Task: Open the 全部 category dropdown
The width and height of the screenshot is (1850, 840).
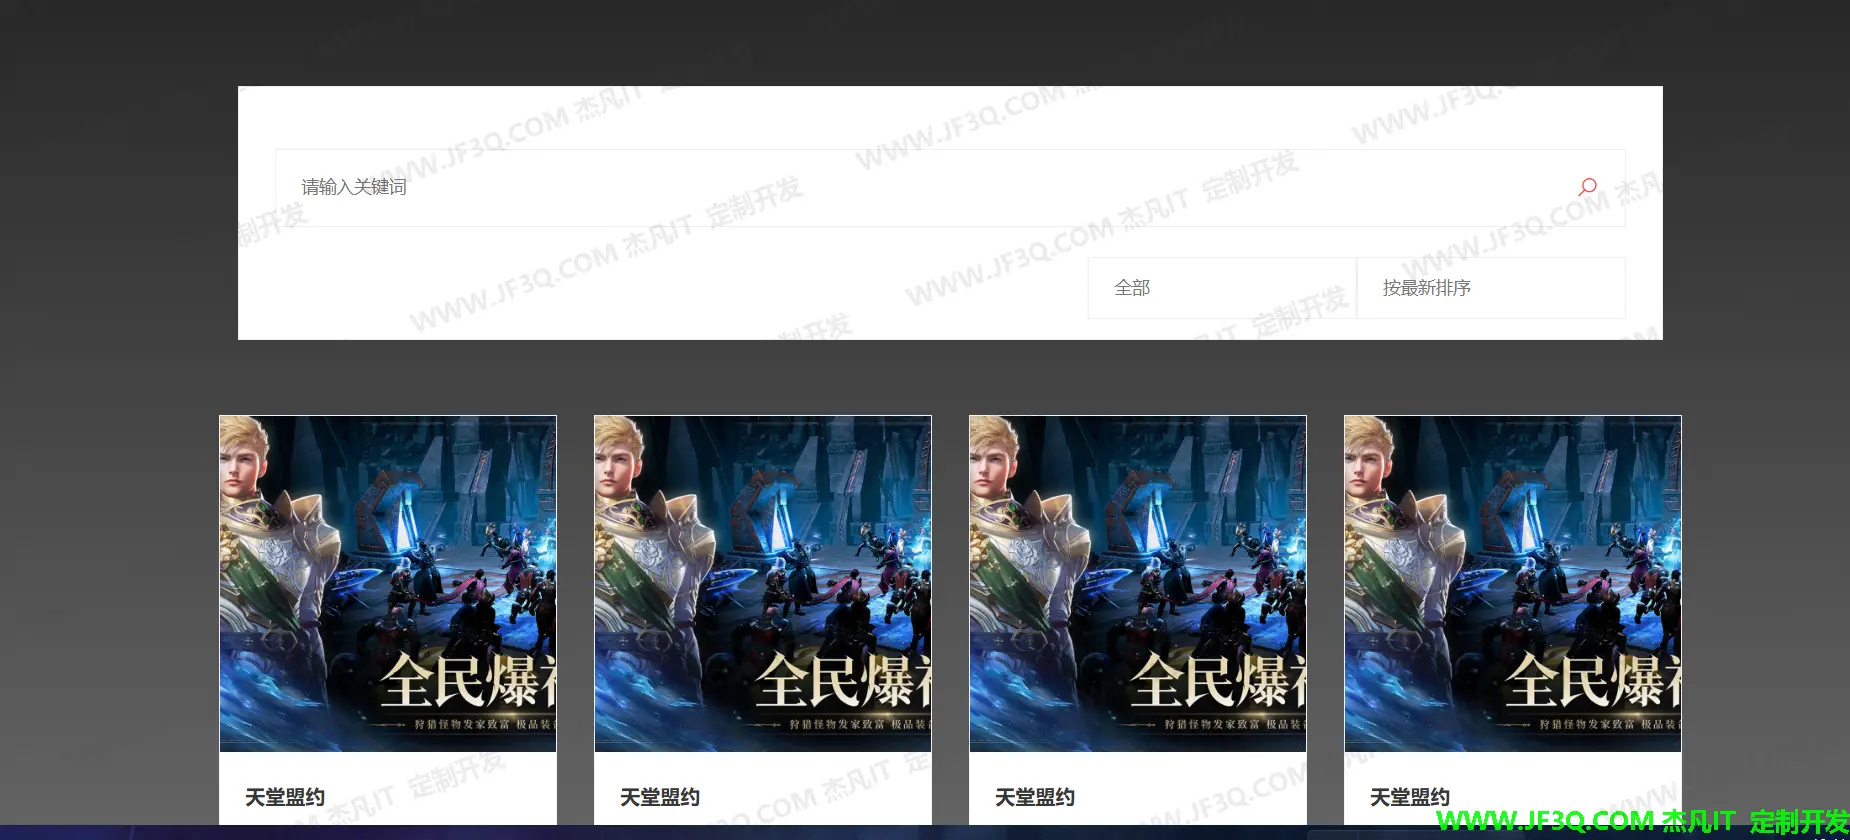Action: click(x=1221, y=288)
